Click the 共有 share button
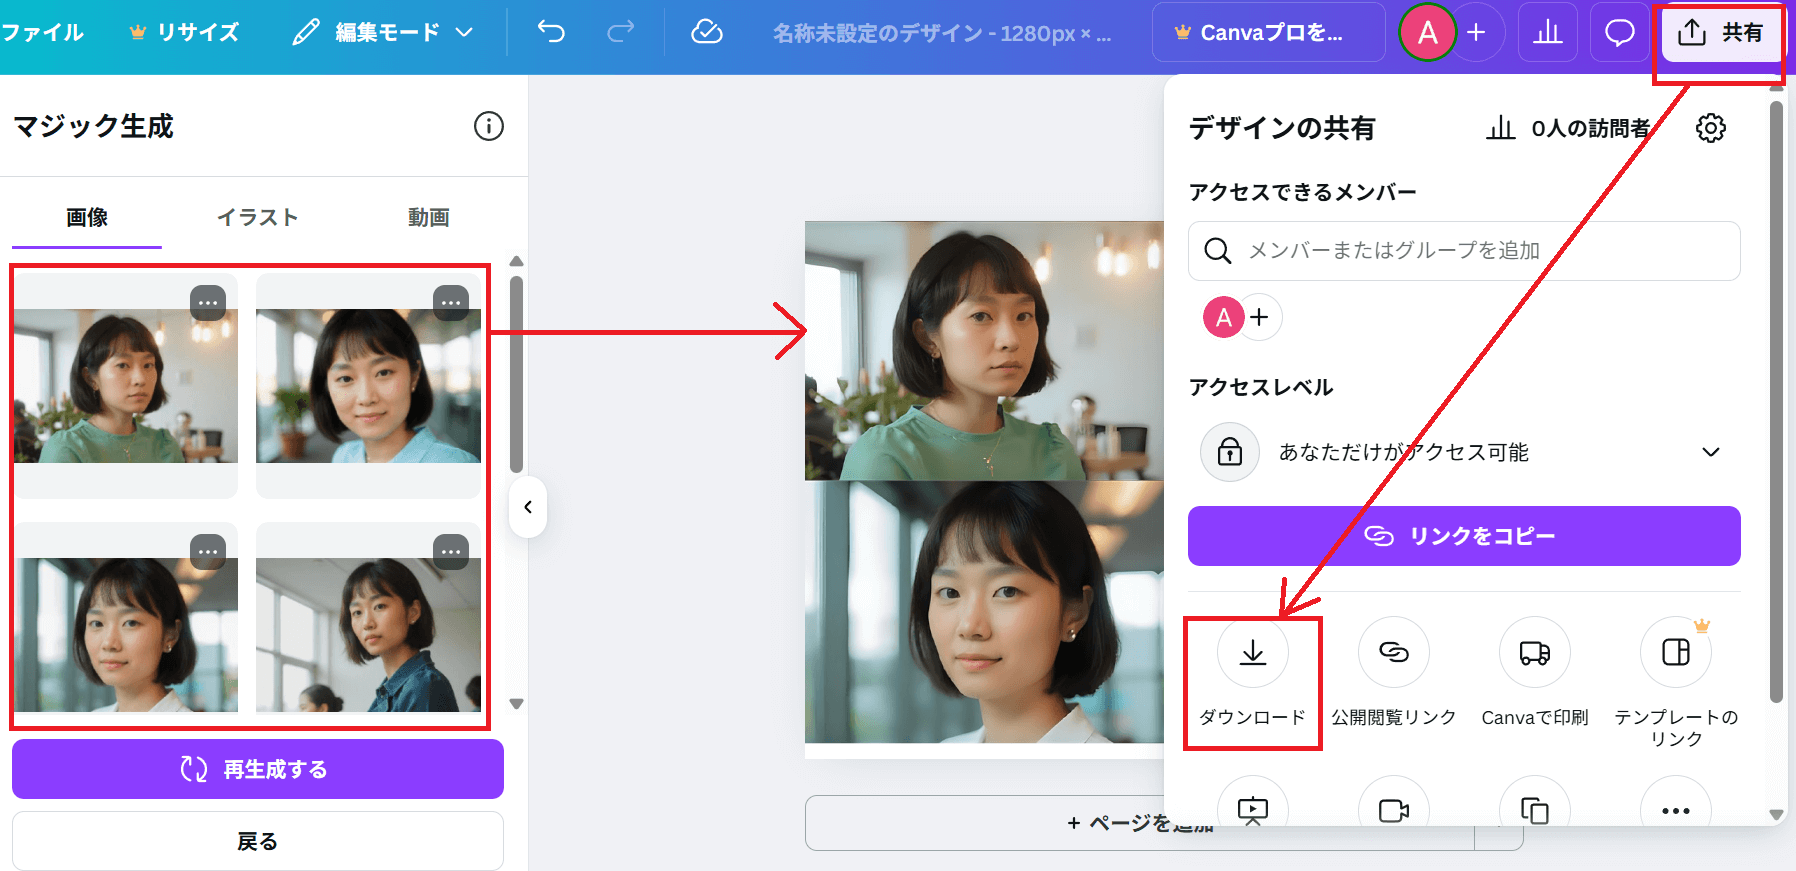The width and height of the screenshot is (1796, 871). pos(1720,32)
